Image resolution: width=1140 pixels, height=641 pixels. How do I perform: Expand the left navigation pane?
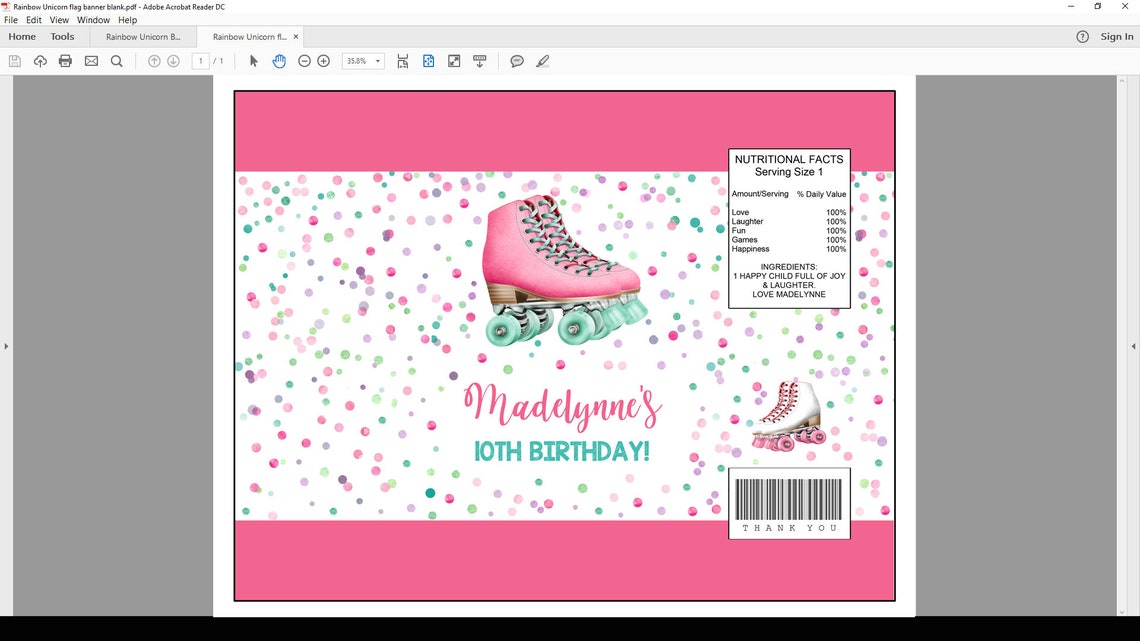(7, 346)
